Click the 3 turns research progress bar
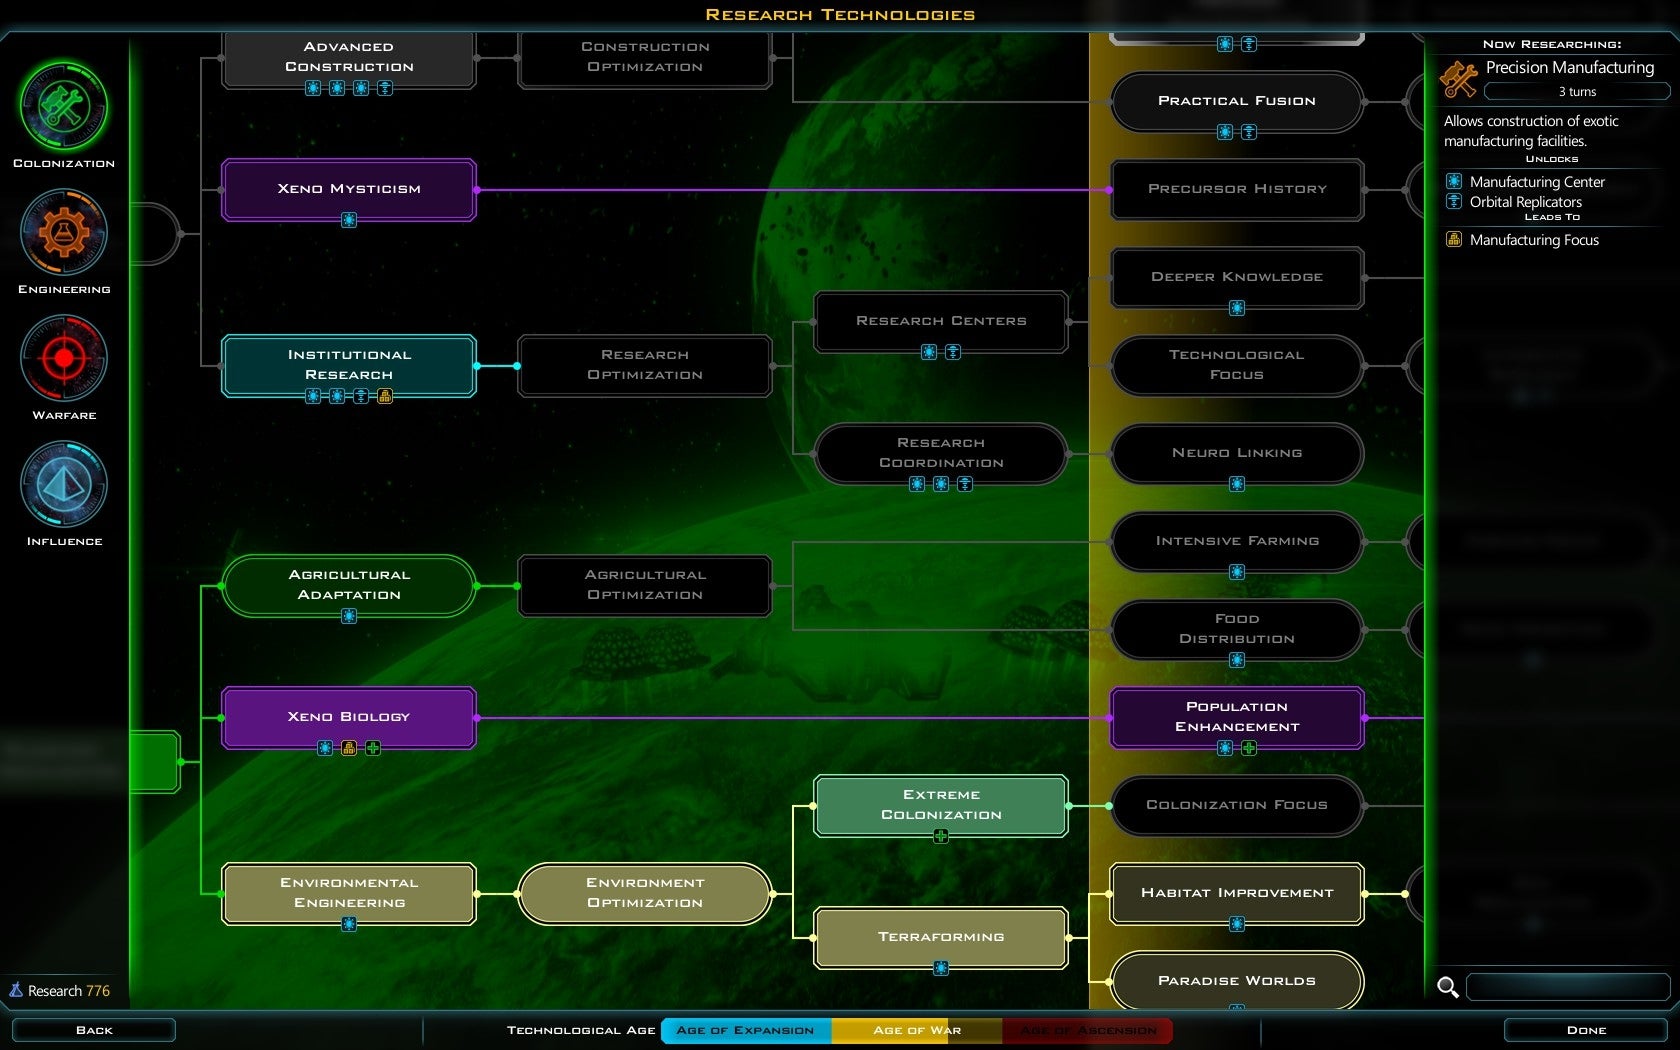 click(x=1577, y=91)
